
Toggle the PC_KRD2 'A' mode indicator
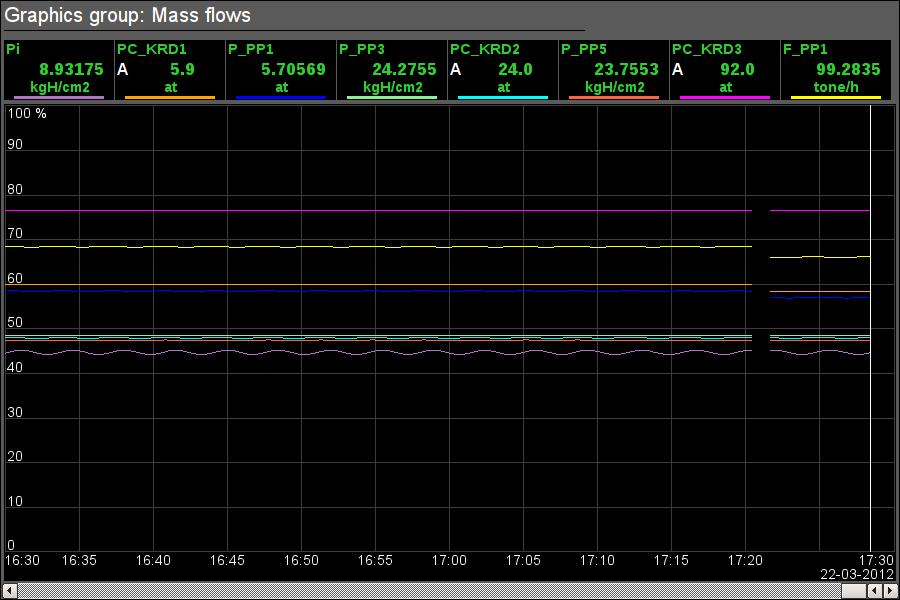pos(456,69)
